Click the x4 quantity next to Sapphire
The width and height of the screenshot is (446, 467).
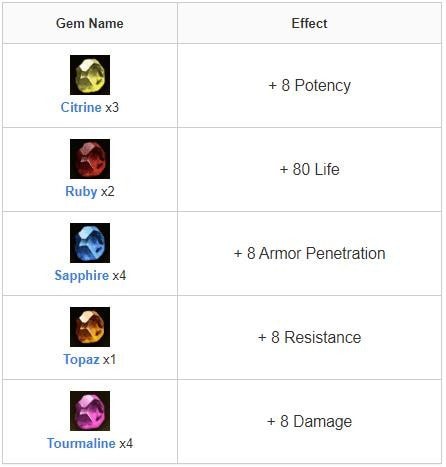click(x=119, y=276)
